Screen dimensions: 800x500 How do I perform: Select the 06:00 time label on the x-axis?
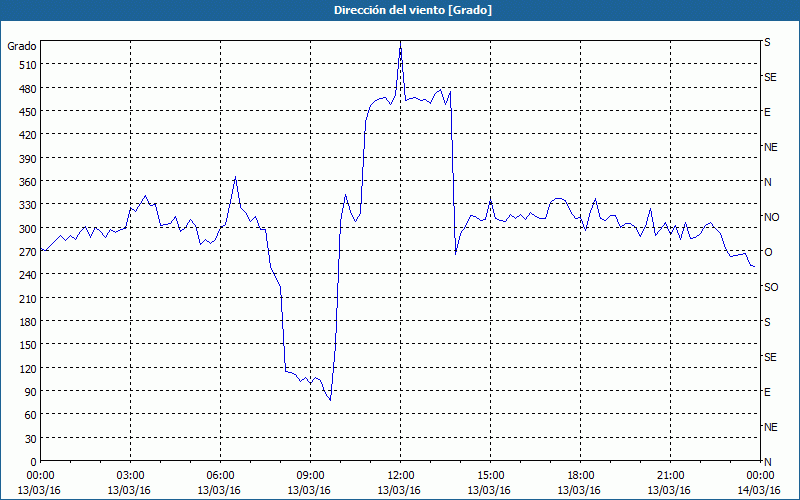(220, 476)
